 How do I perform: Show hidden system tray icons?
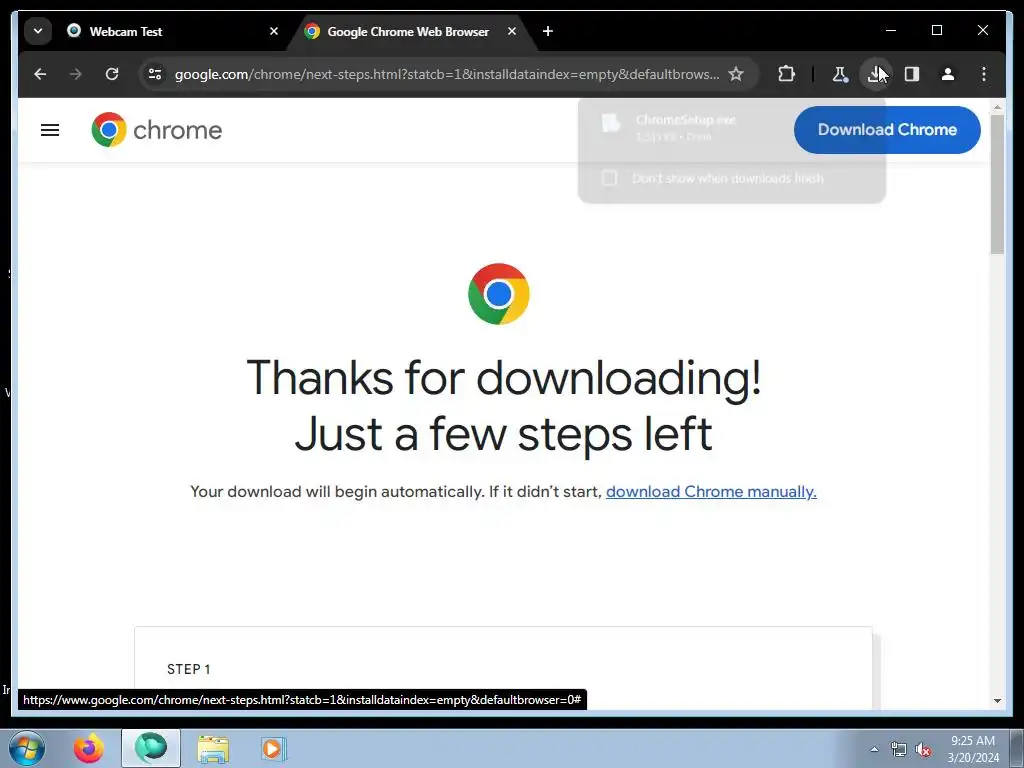click(x=874, y=749)
